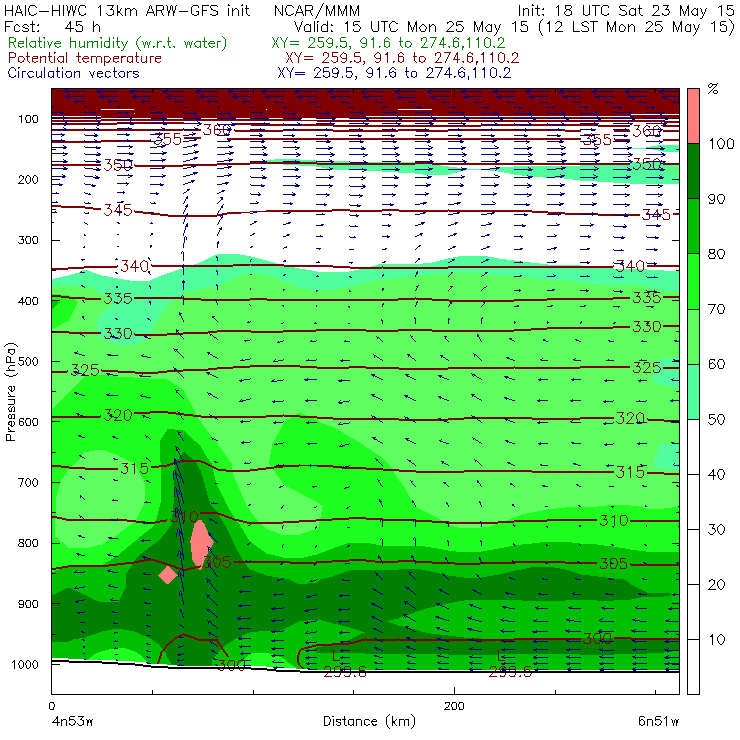Click the '700' pressure axis tick label

(x=28, y=483)
